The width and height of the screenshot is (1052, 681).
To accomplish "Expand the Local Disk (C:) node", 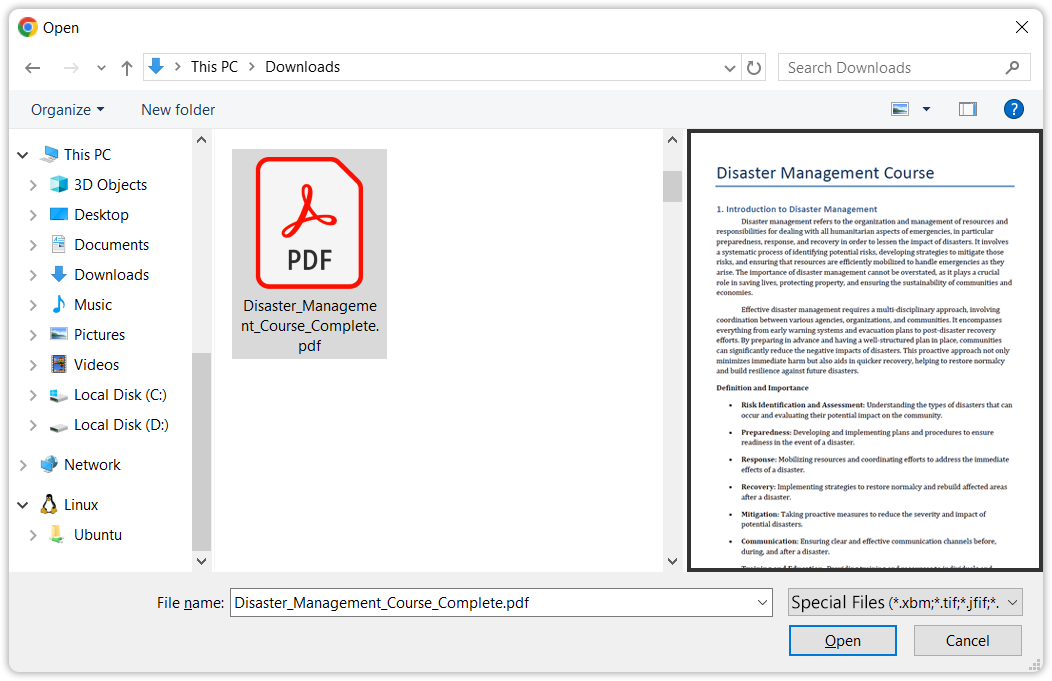I will (33, 395).
